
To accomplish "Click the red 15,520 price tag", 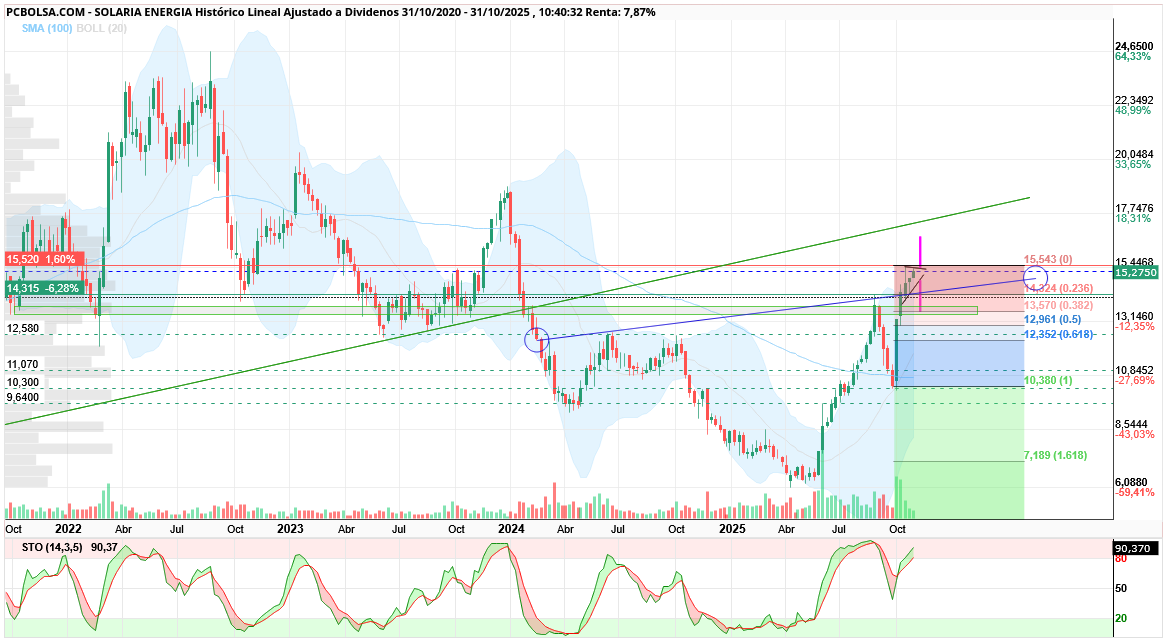I will point(41,259).
